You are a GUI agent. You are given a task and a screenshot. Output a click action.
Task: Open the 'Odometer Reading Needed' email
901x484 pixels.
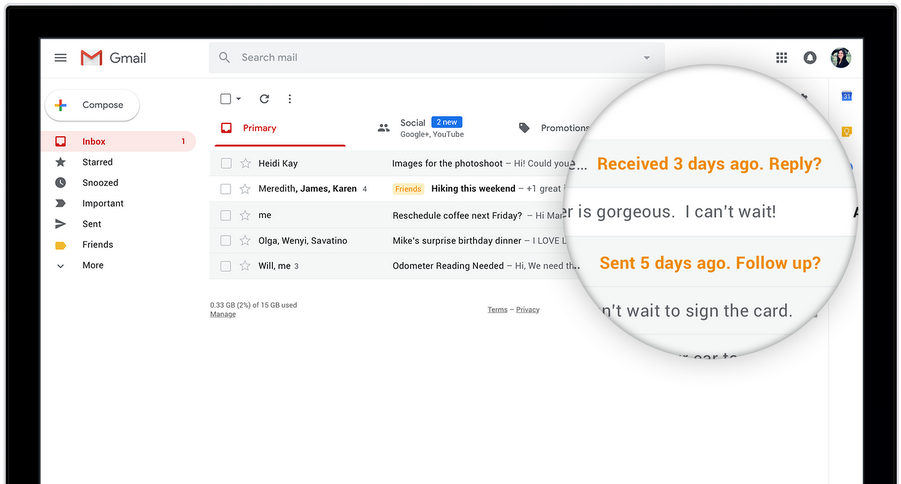pos(448,266)
